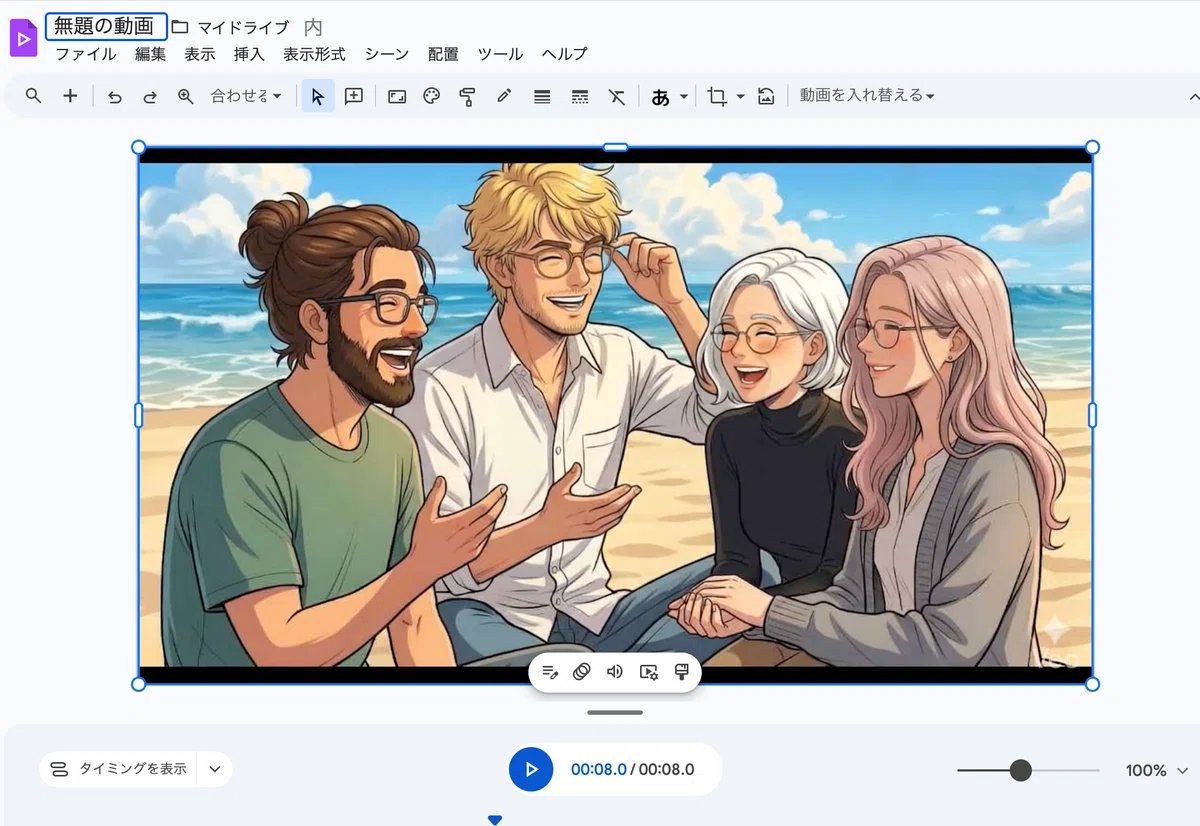Click the reset image icon in toolbar

tap(766, 96)
